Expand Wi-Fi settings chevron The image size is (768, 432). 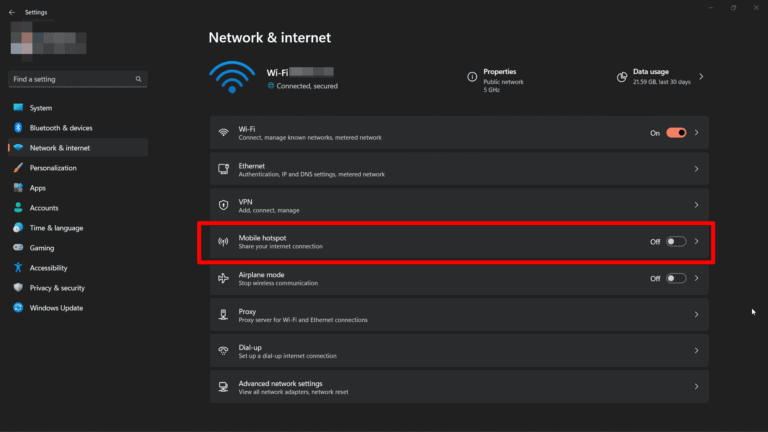point(697,132)
